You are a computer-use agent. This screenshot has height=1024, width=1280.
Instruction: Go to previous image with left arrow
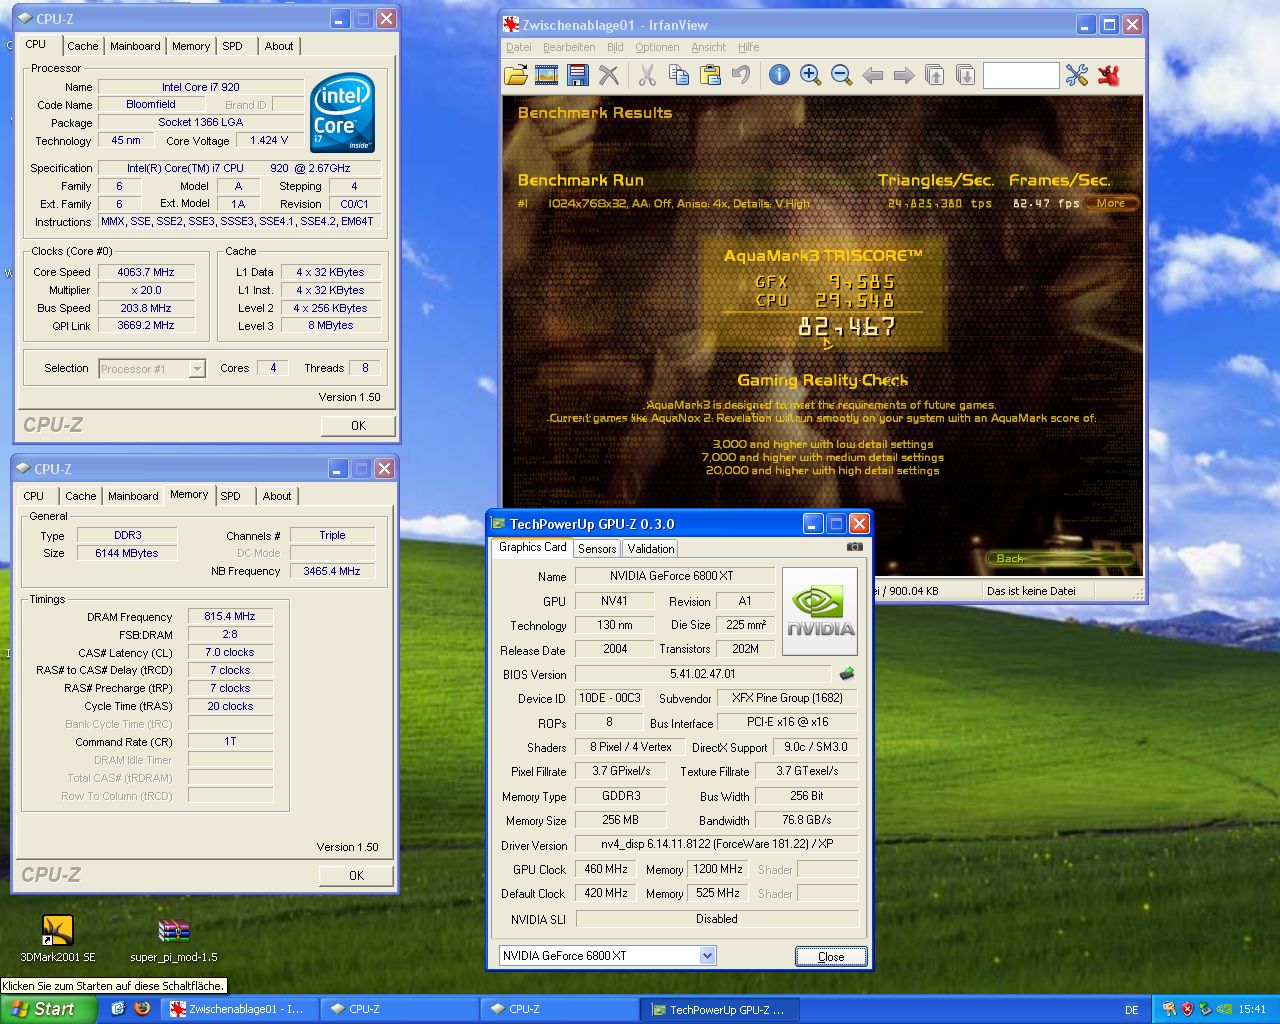pos(872,75)
